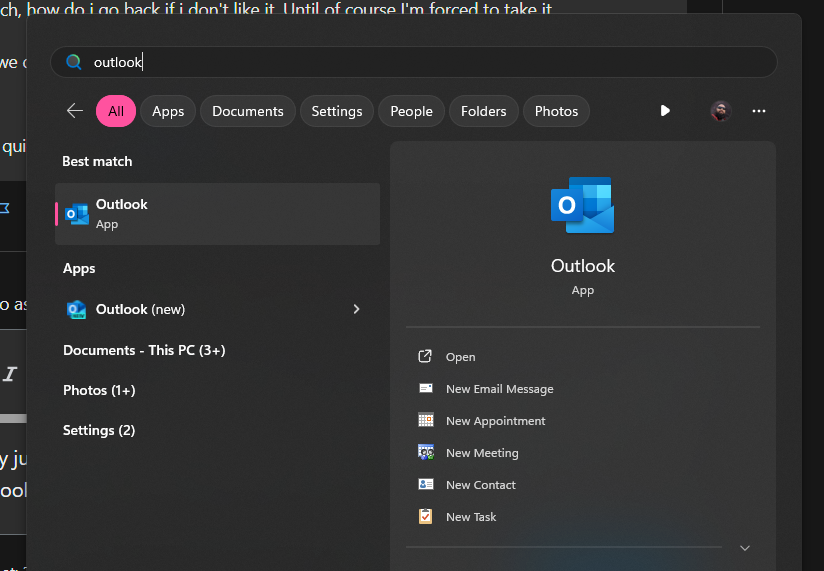Click the back arrow icon
This screenshot has height=571, width=824.
pos(75,111)
